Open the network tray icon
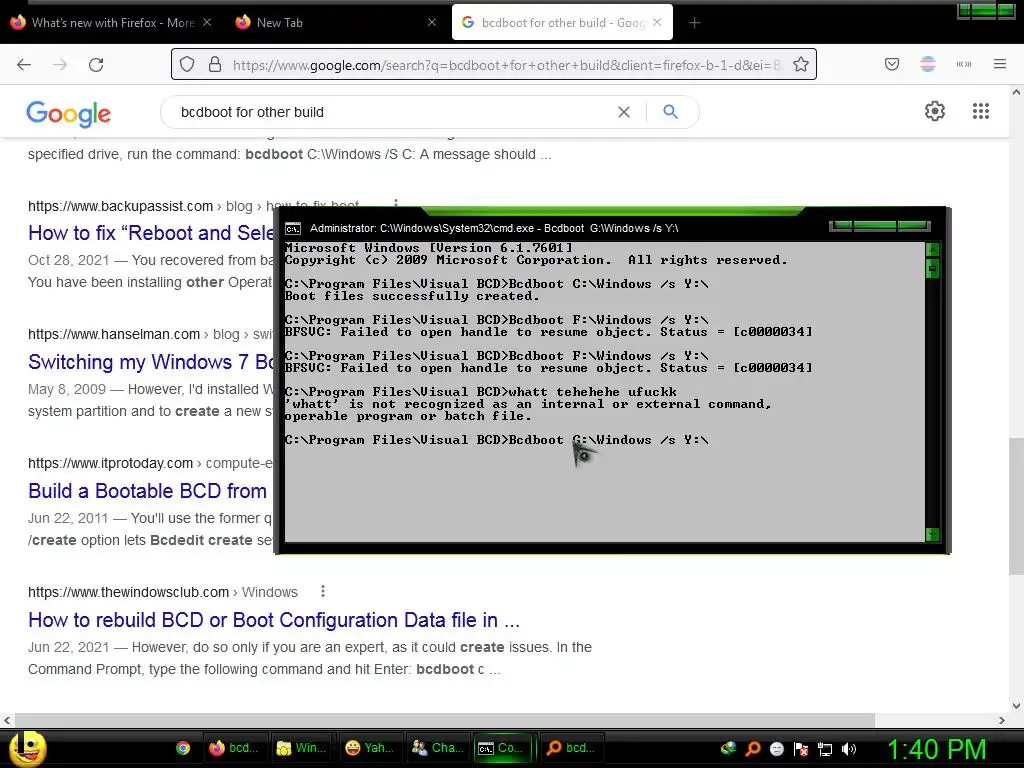Image resolution: width=1024 pixels, height=768 pixels. pyautogui.click(x=825, y=749)
